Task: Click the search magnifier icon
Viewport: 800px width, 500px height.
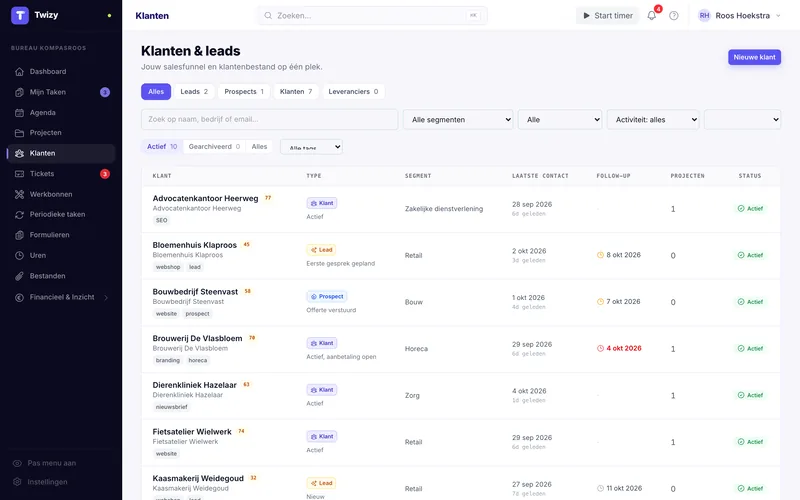Action: pyautogui.click(x=268, y=16)
